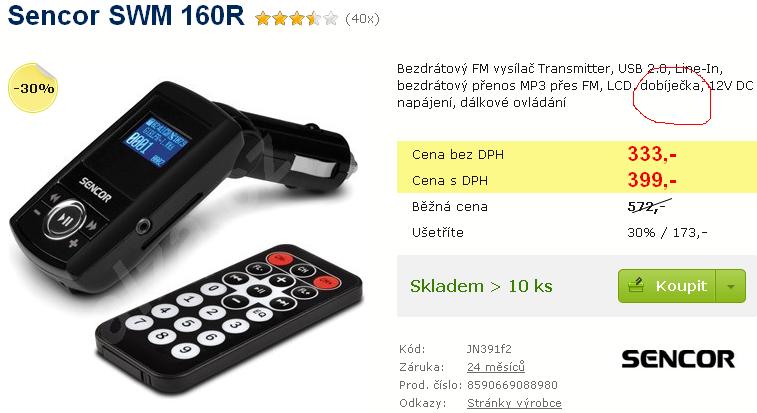The image size is (757, 413).
Task: Expand the dropdown arrow beside Koupit
Action: point(731,286)
